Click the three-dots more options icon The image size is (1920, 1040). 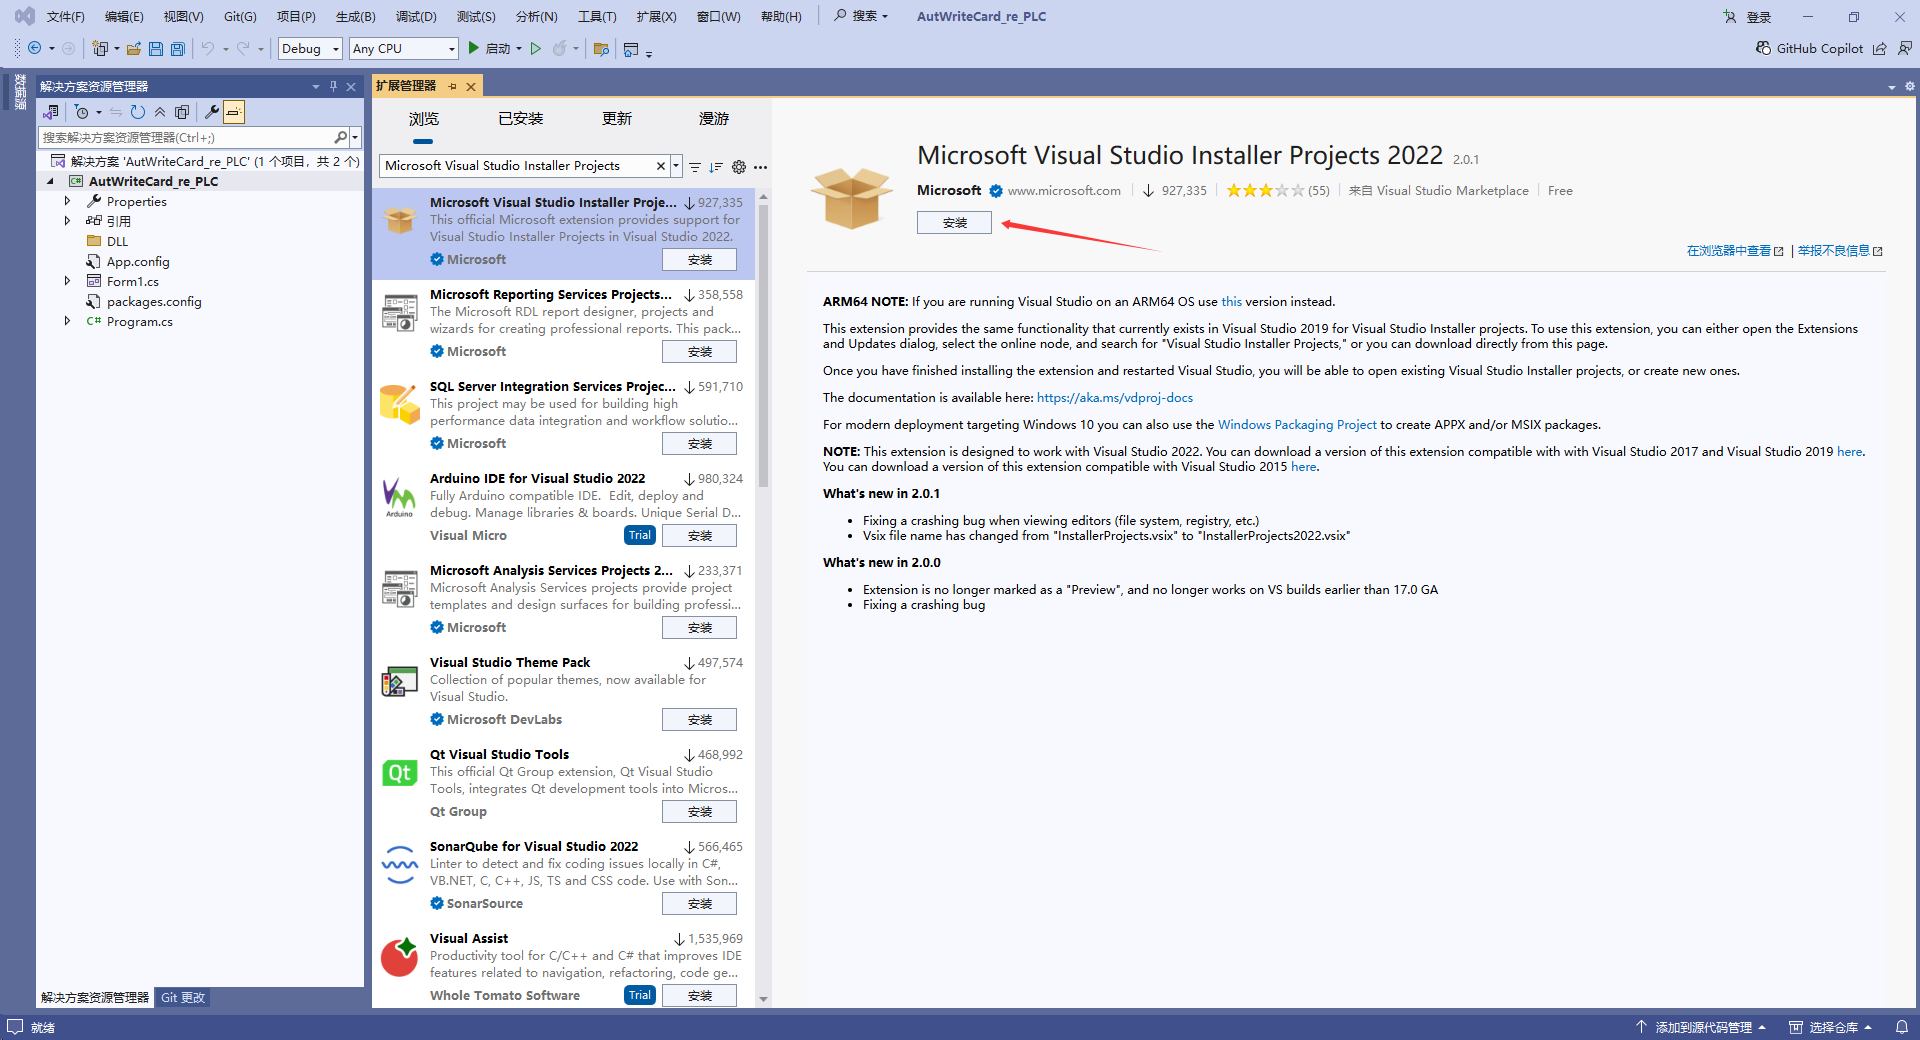coord(761,167)
